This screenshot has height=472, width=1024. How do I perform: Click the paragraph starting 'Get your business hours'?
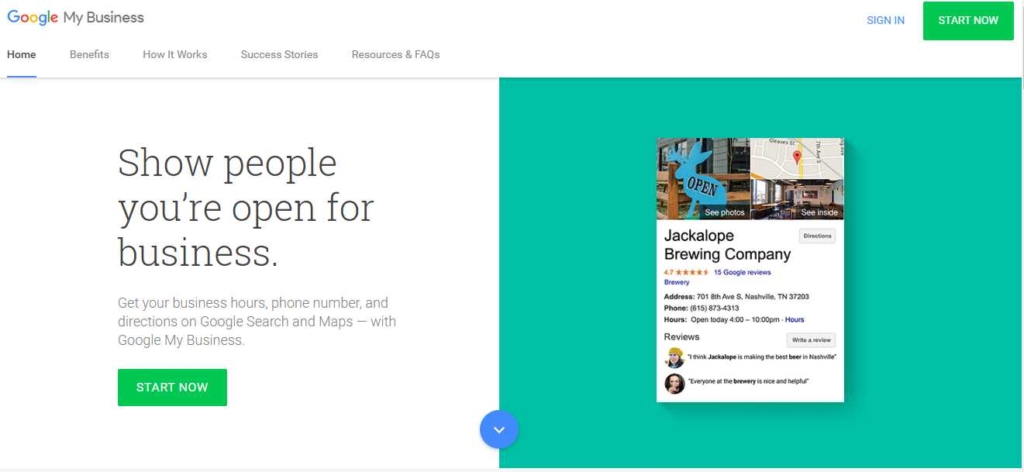[x=257, y=322]
